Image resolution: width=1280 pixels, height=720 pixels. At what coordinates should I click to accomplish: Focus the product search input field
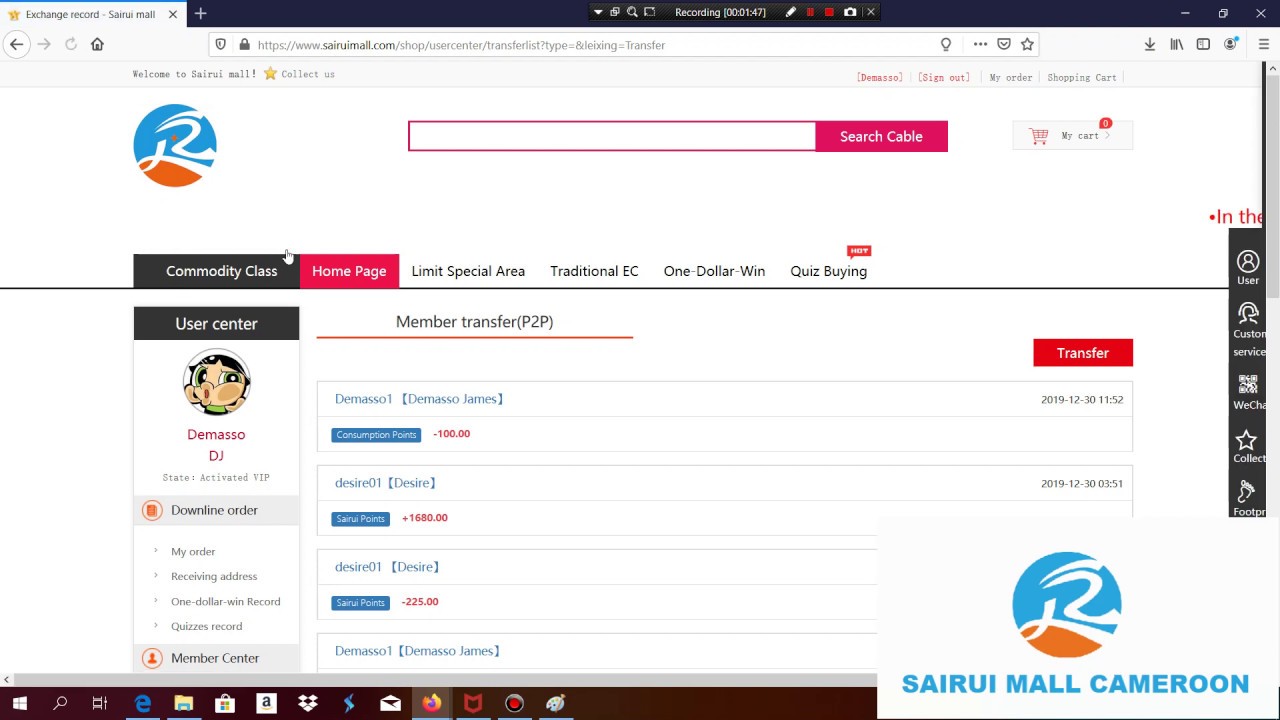point(612,136)
